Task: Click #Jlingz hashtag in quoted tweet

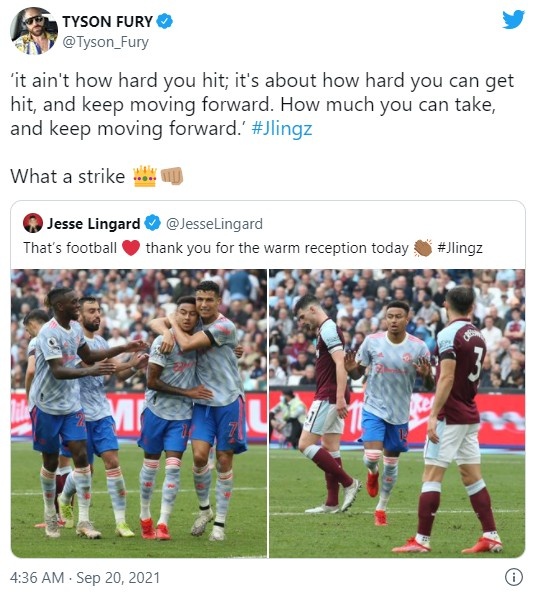Action: click(x=460, y=248)
